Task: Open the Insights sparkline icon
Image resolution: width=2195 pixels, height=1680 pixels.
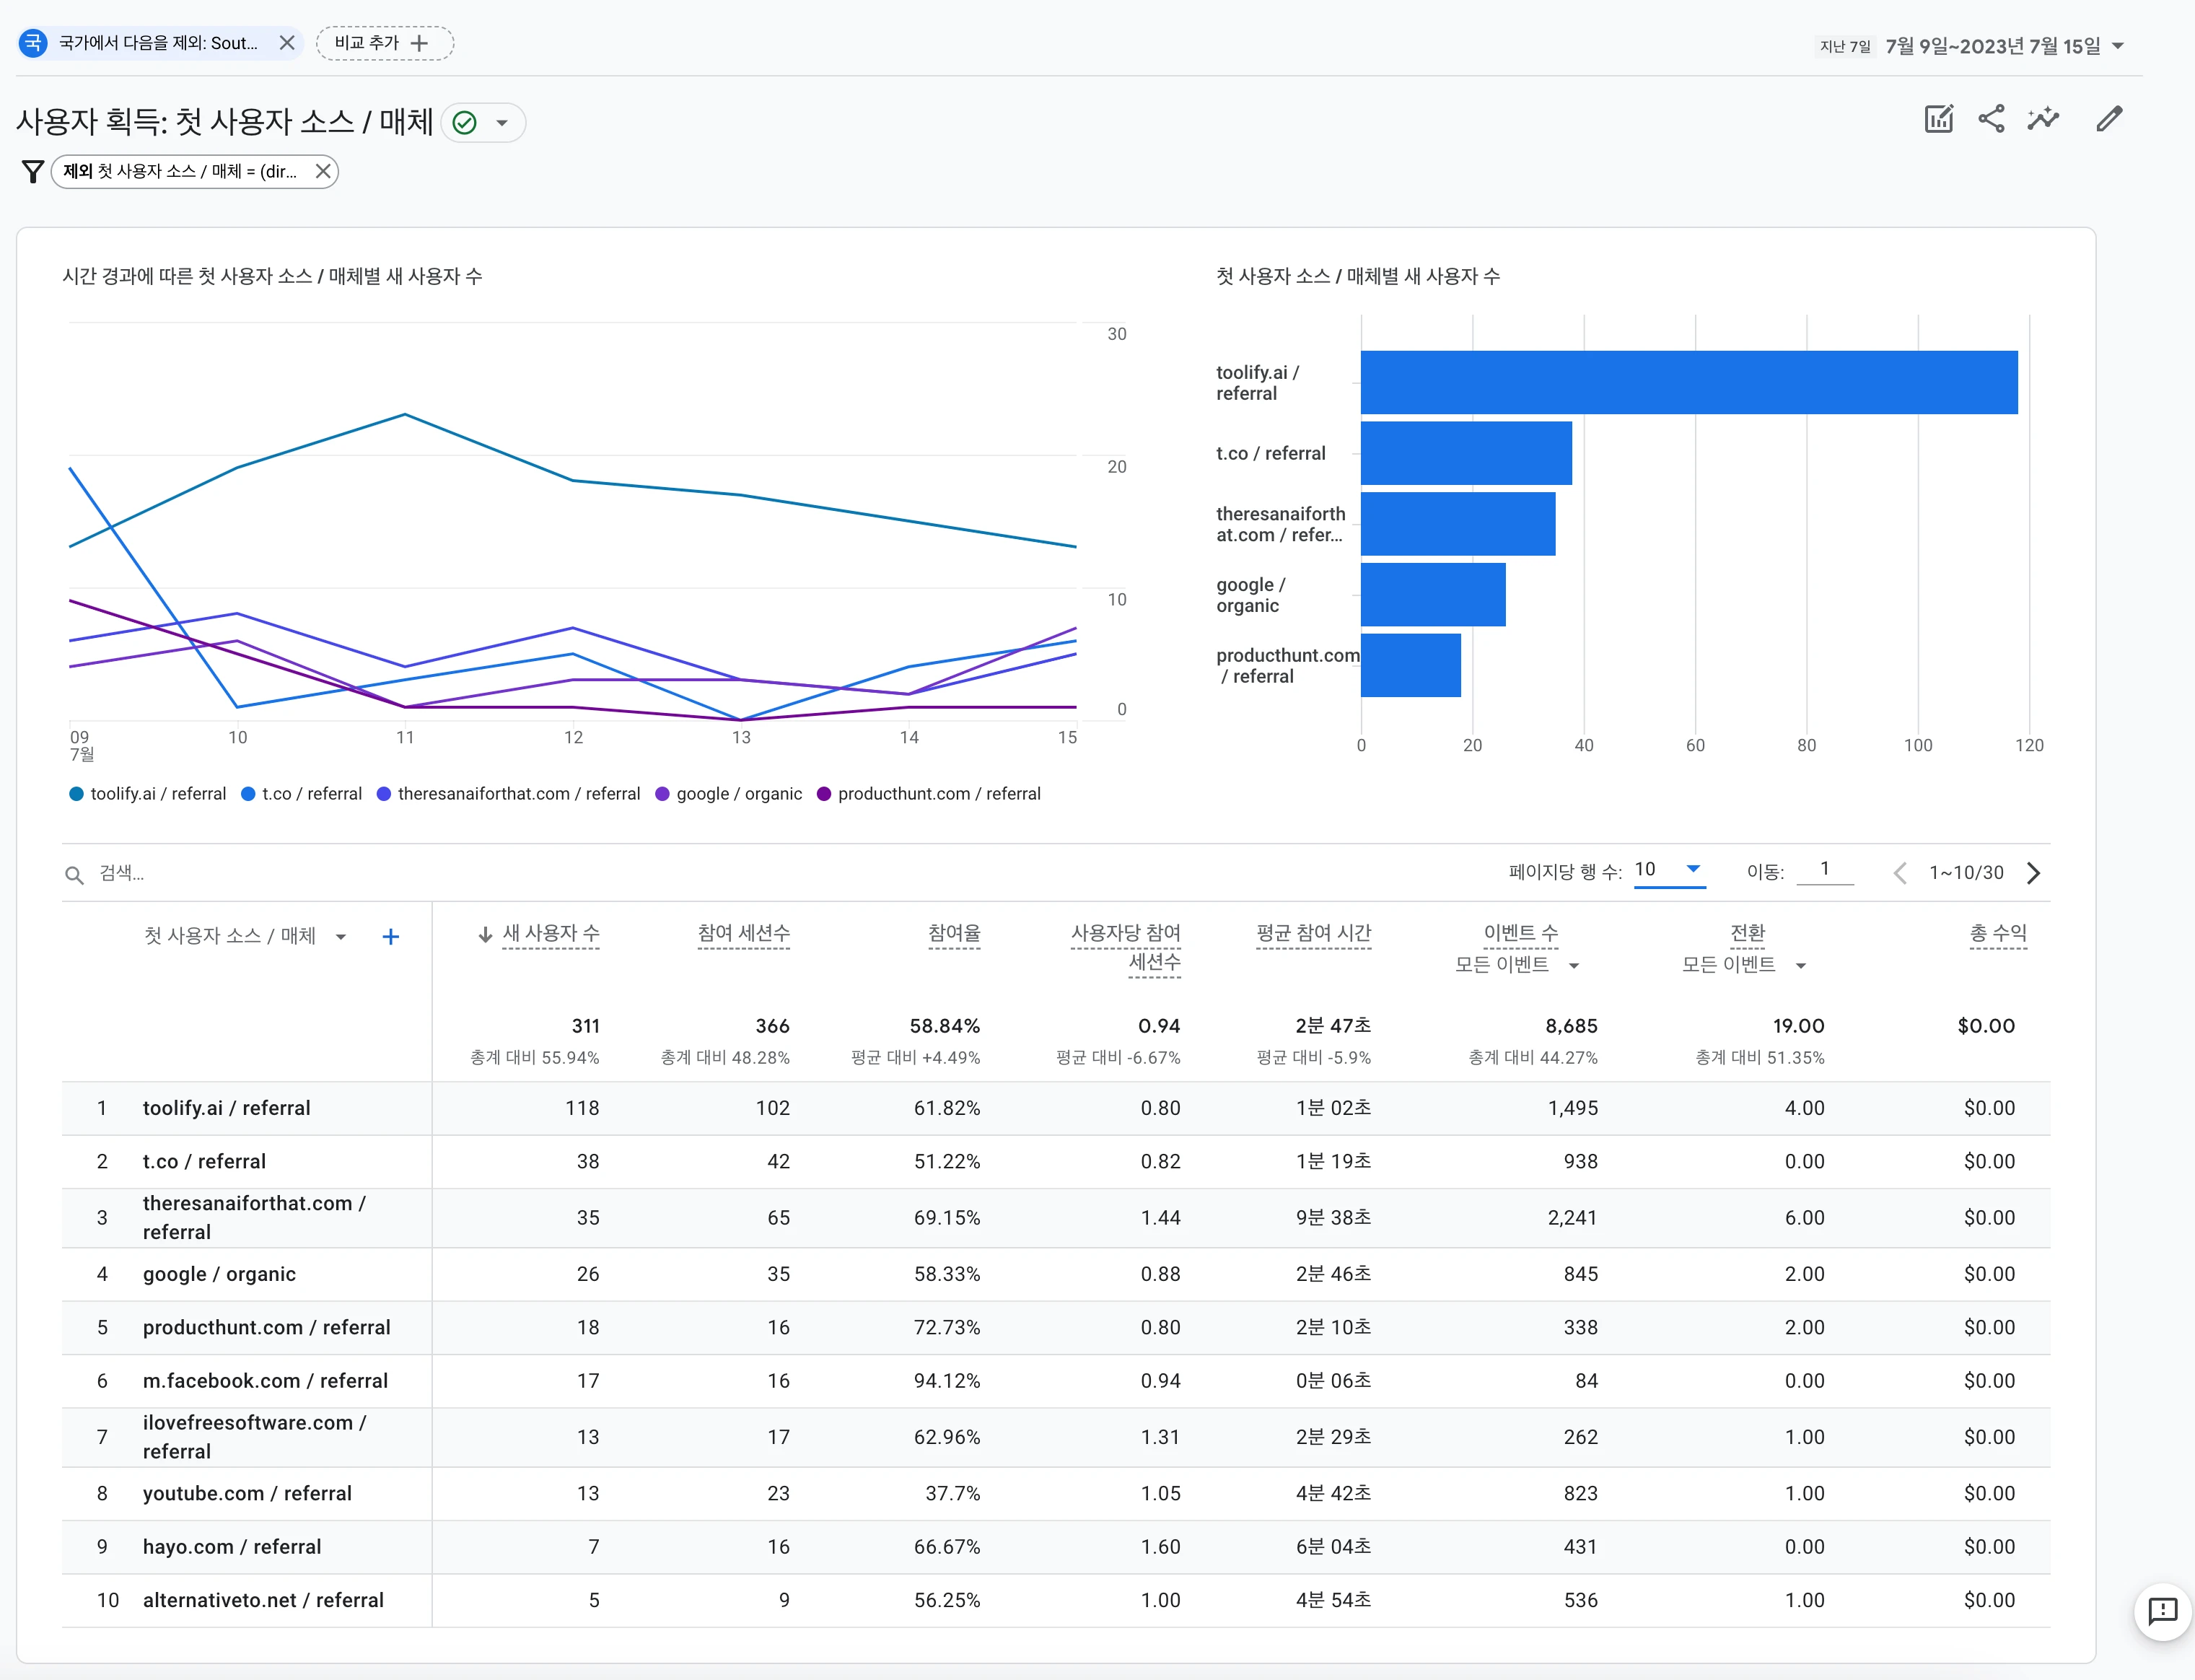Action: pyautogui.click(x=2042, y=120)
